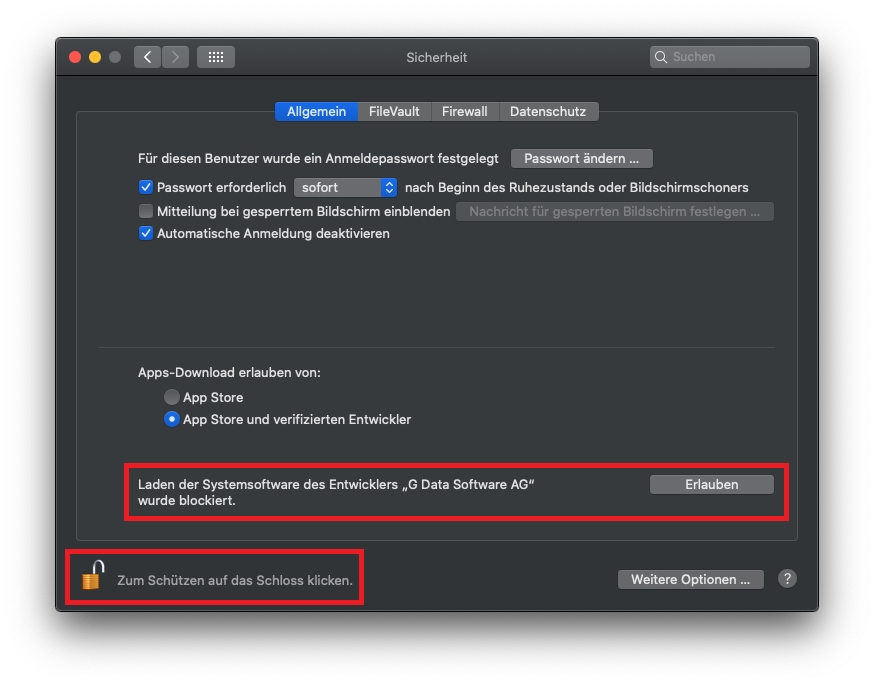Click the Apps-Download erlauben von label
Viewport: 874px width, 685px height.
[x=229, y=372]
